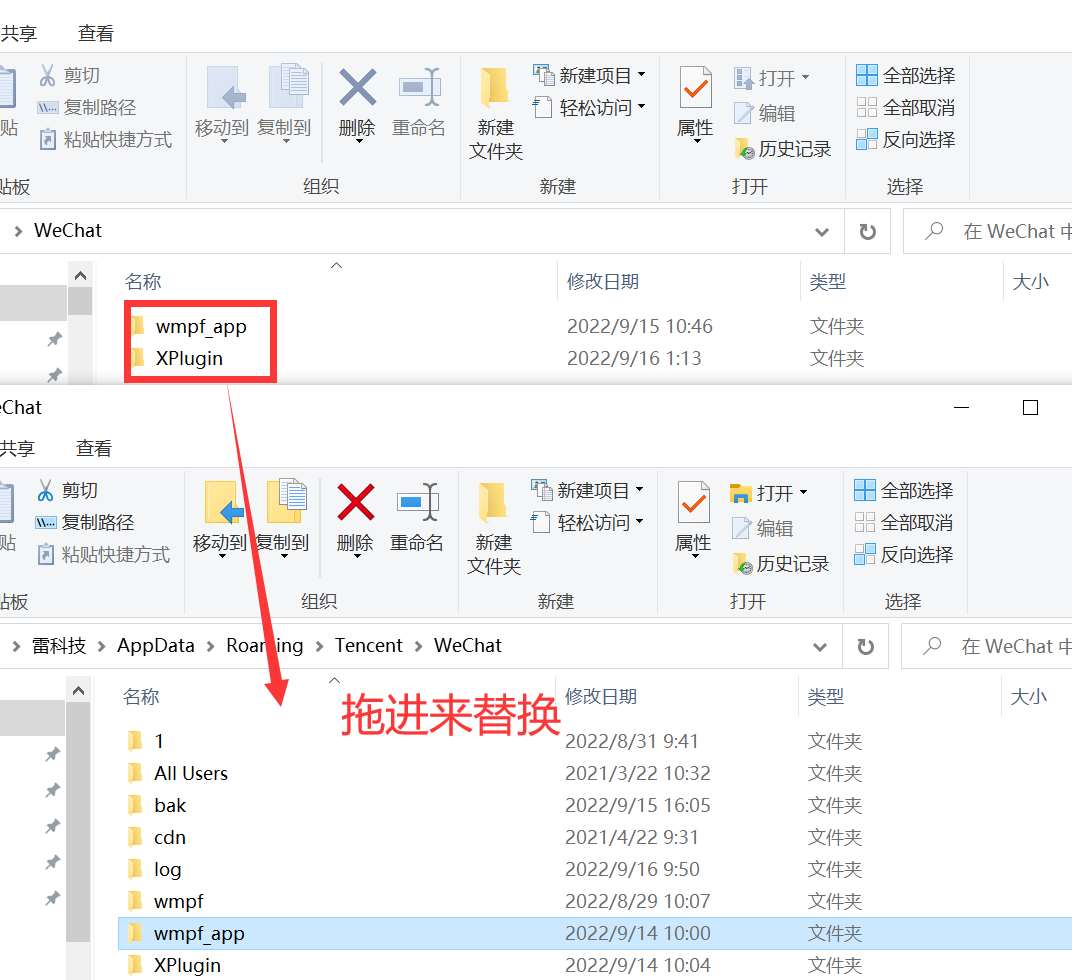Select wmpf_app folder in upper window
Image resolution: width=1072 pixels, height=980 pixels.
[201, 326]
